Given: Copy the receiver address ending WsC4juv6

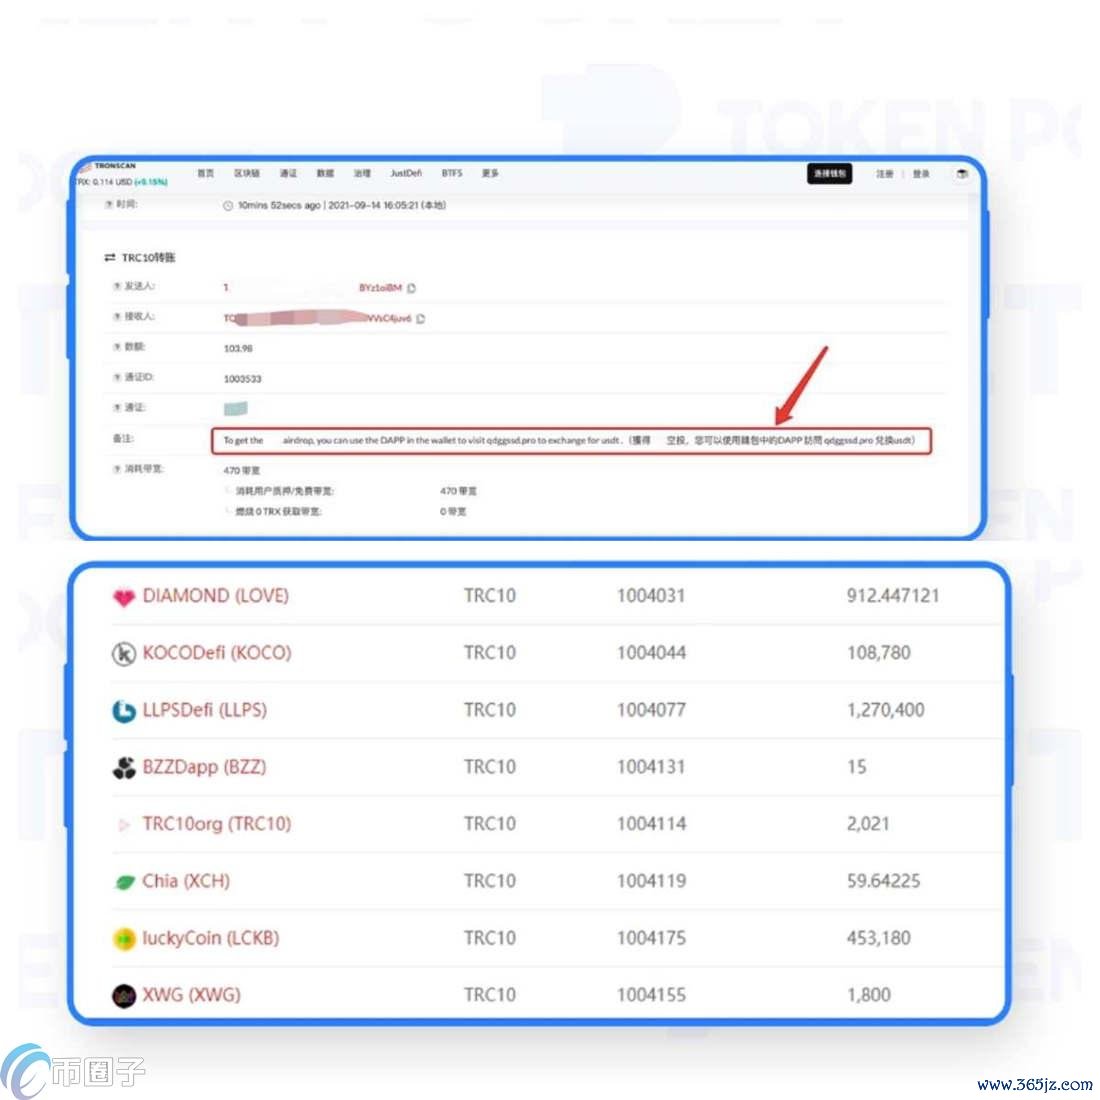Looking at the screenshot, I should pos(421,319).
